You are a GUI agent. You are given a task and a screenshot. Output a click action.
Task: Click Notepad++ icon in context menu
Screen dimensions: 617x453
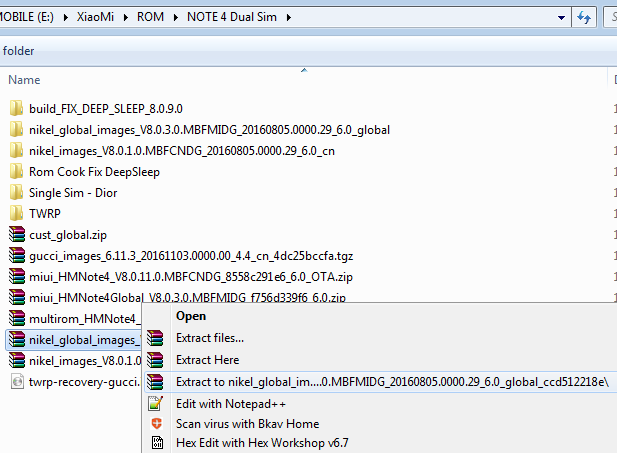pyautogui.click(x=156, y=403)
